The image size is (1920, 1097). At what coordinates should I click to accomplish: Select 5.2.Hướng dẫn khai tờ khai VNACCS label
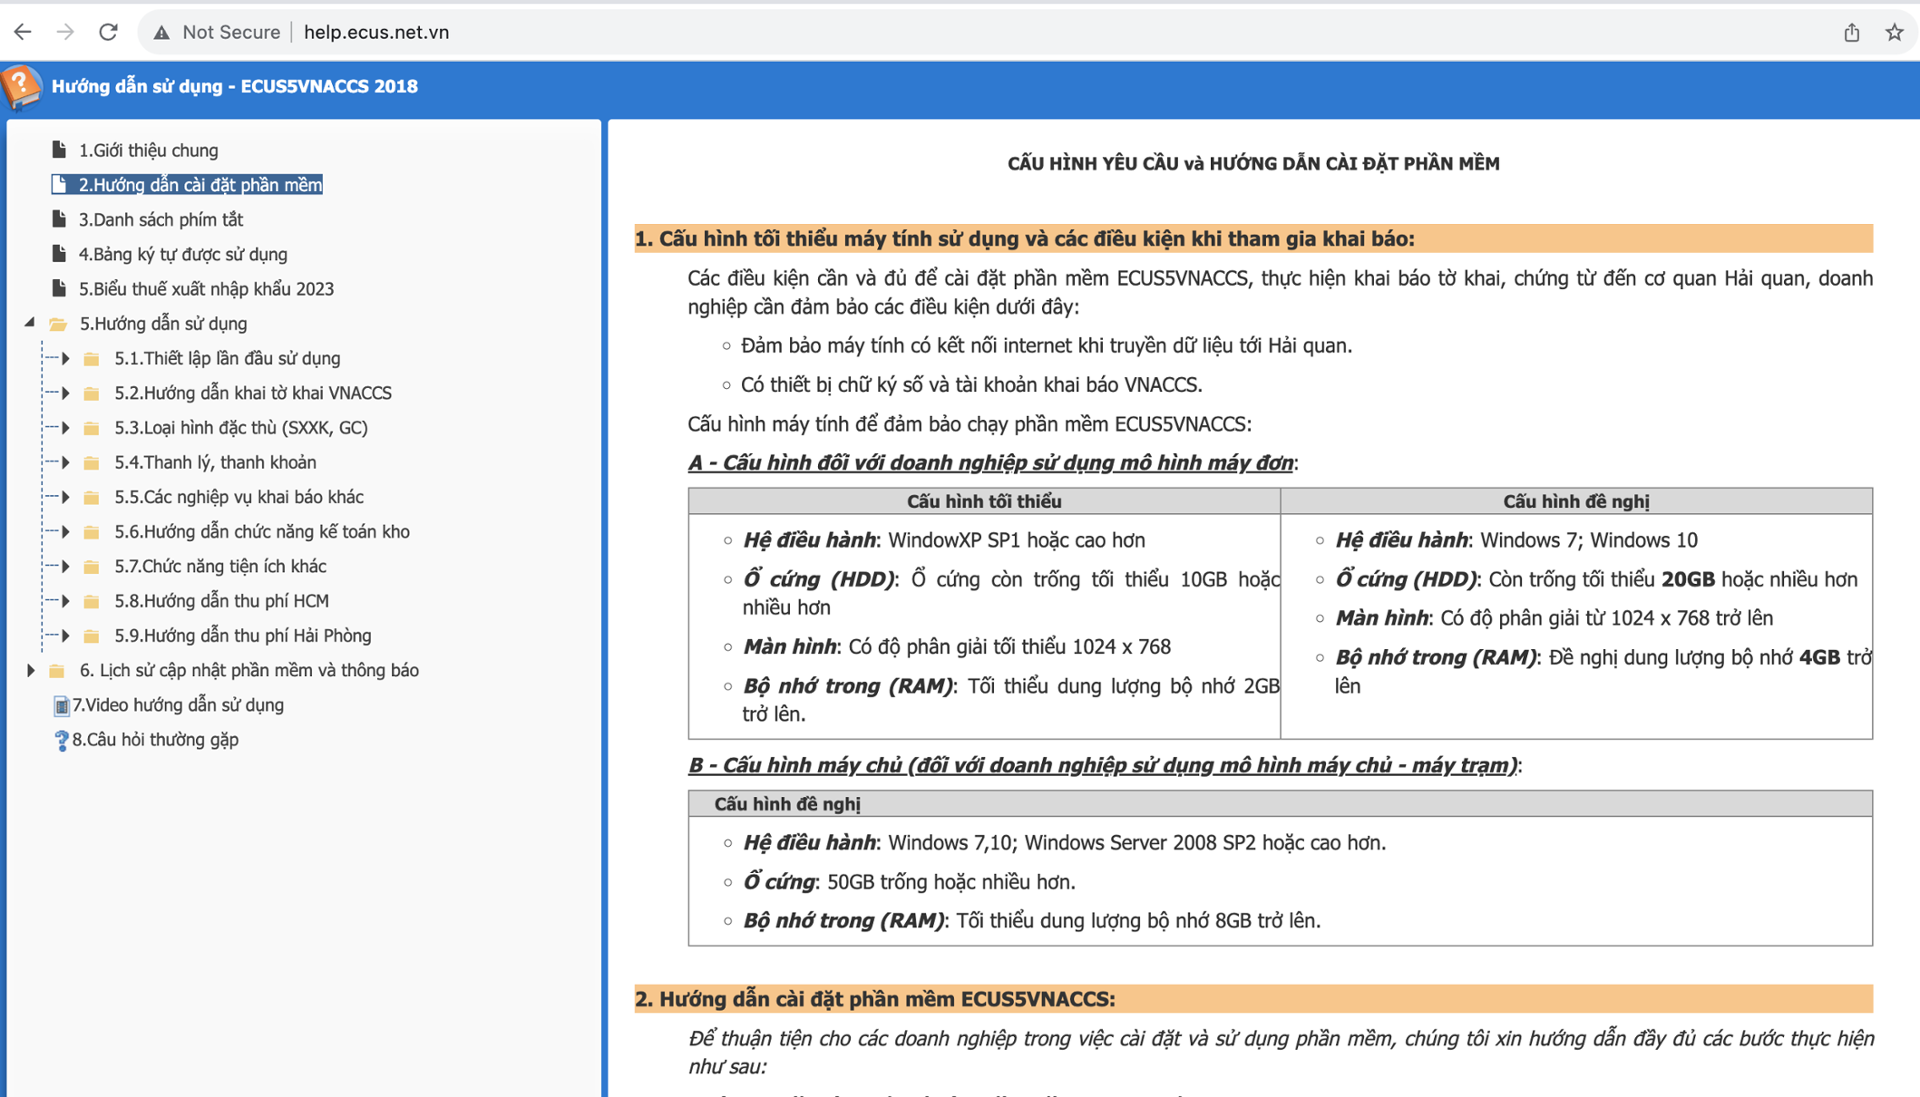253,393
